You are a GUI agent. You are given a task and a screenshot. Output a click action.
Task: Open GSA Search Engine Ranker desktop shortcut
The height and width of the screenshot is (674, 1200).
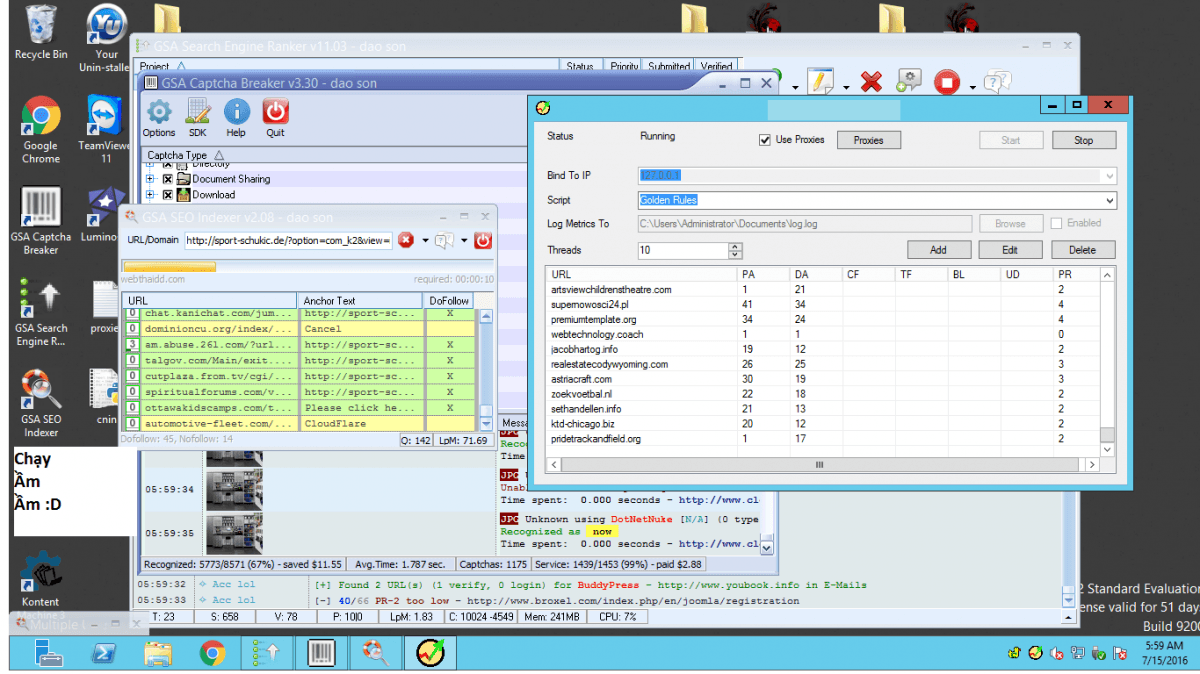41,313
